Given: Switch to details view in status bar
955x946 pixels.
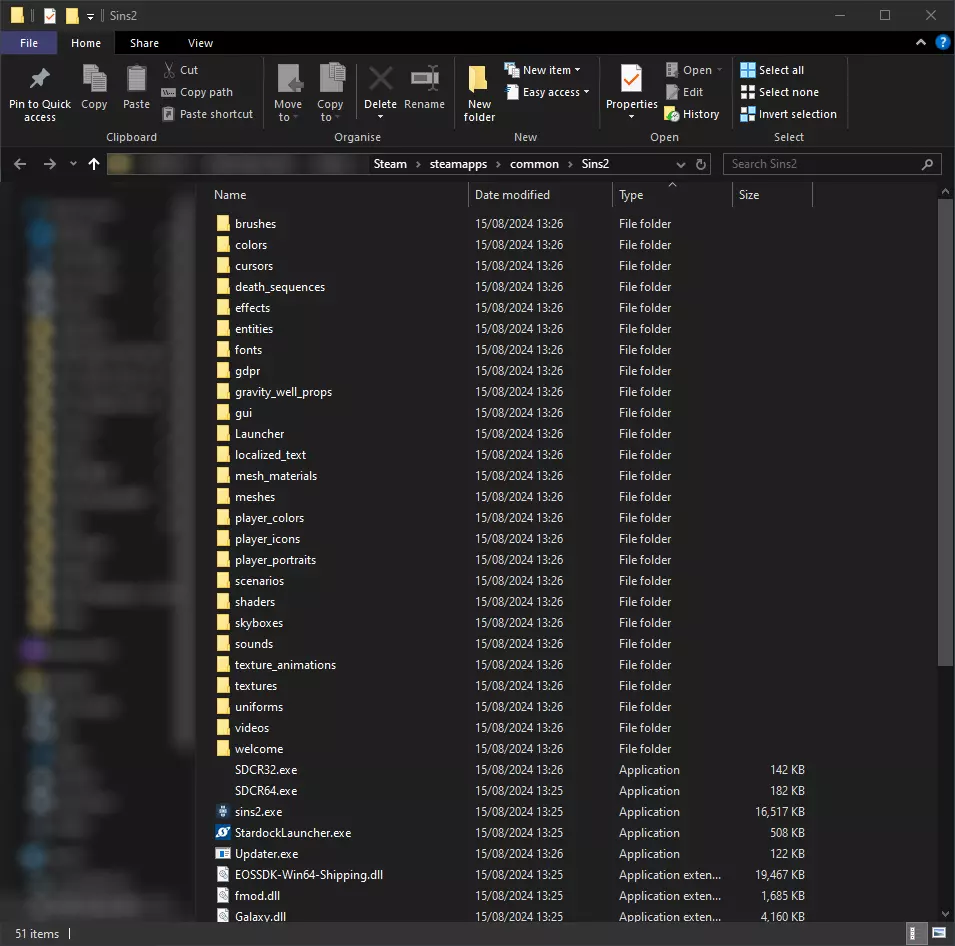Looking at the screenshot, I should pos(916,934).
